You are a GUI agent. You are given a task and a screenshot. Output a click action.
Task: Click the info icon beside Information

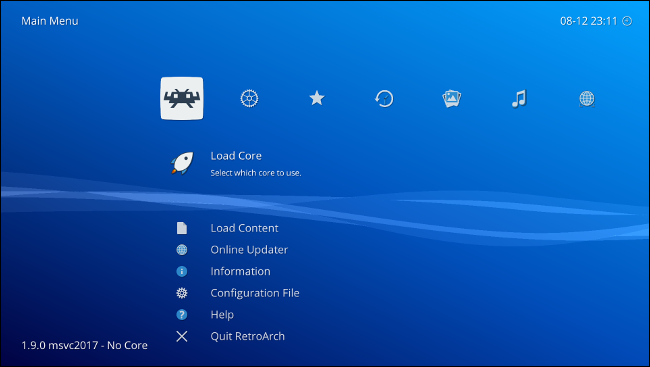[x=182, y=271]
